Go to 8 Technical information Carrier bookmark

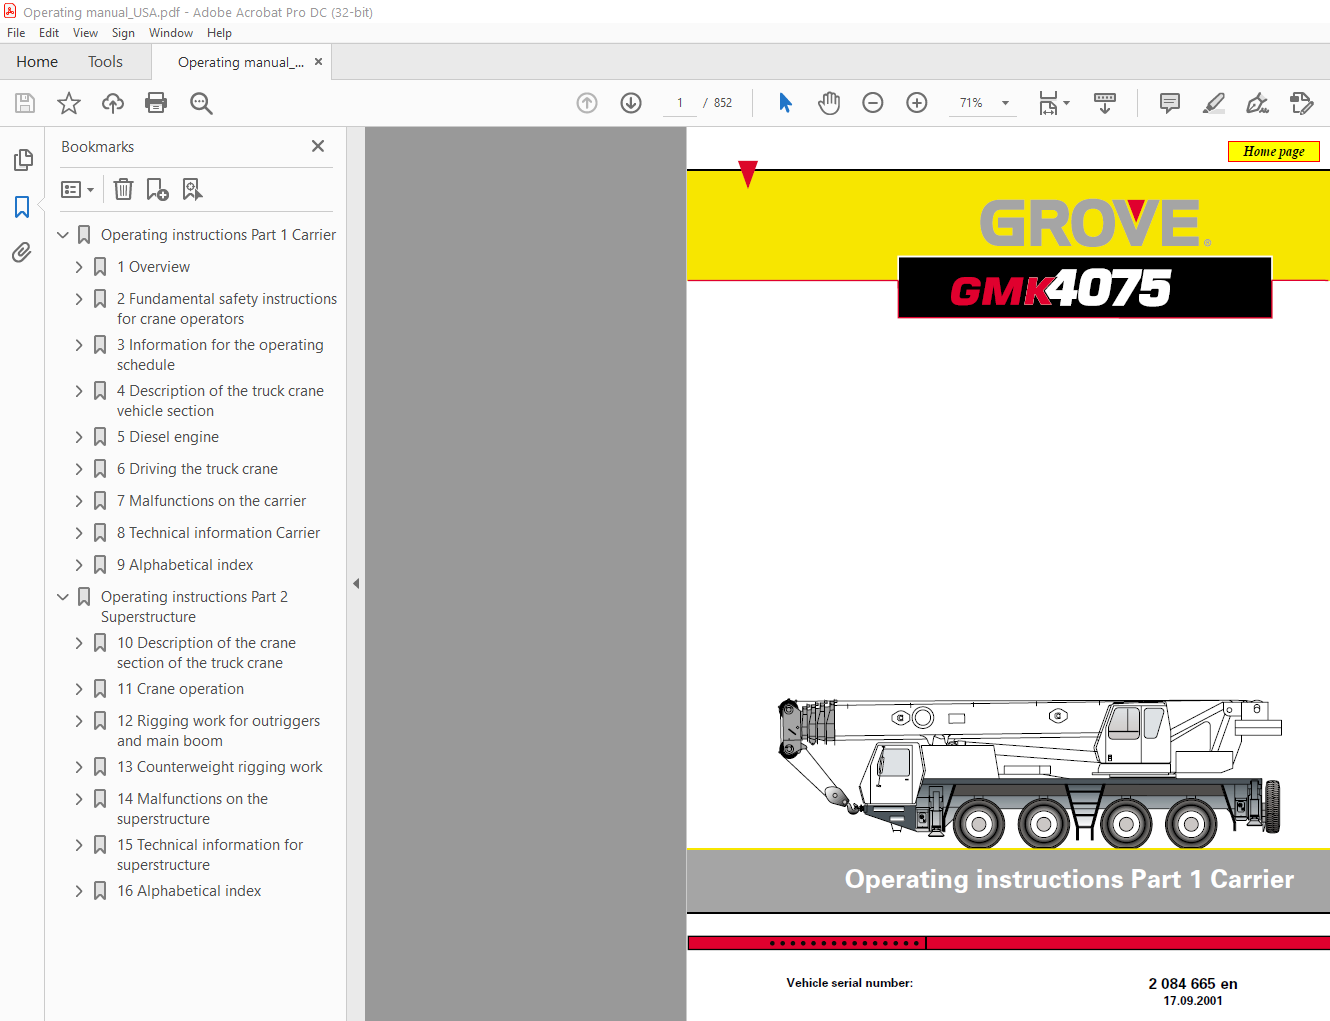[x=218, y=533]
